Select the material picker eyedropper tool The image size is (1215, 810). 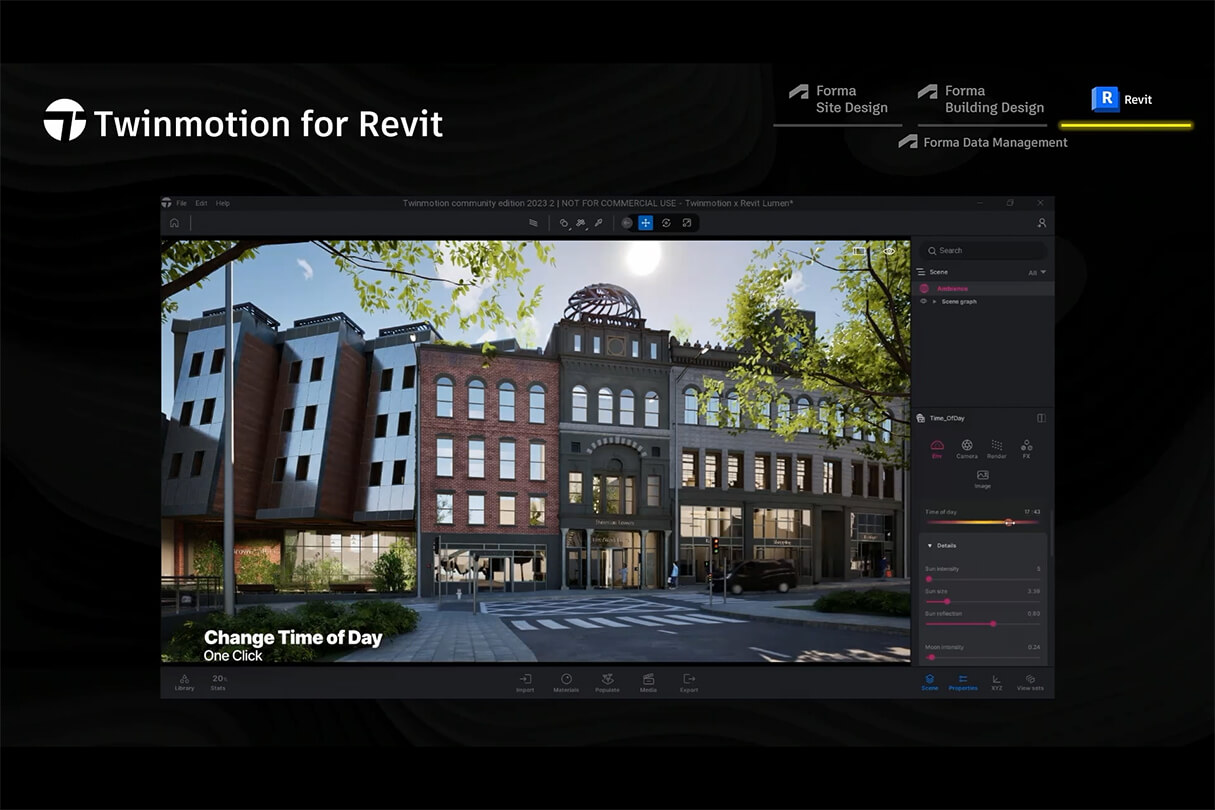[x=599, y=223]
